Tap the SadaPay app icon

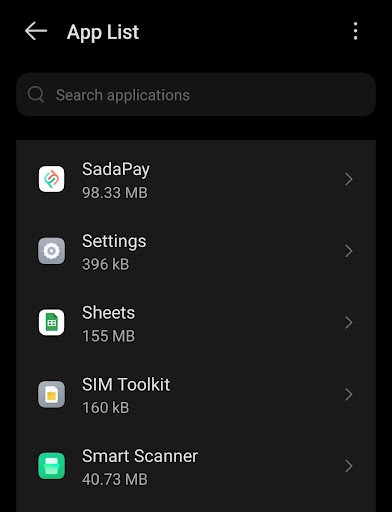pyautogui.click(x=51, y=179)
